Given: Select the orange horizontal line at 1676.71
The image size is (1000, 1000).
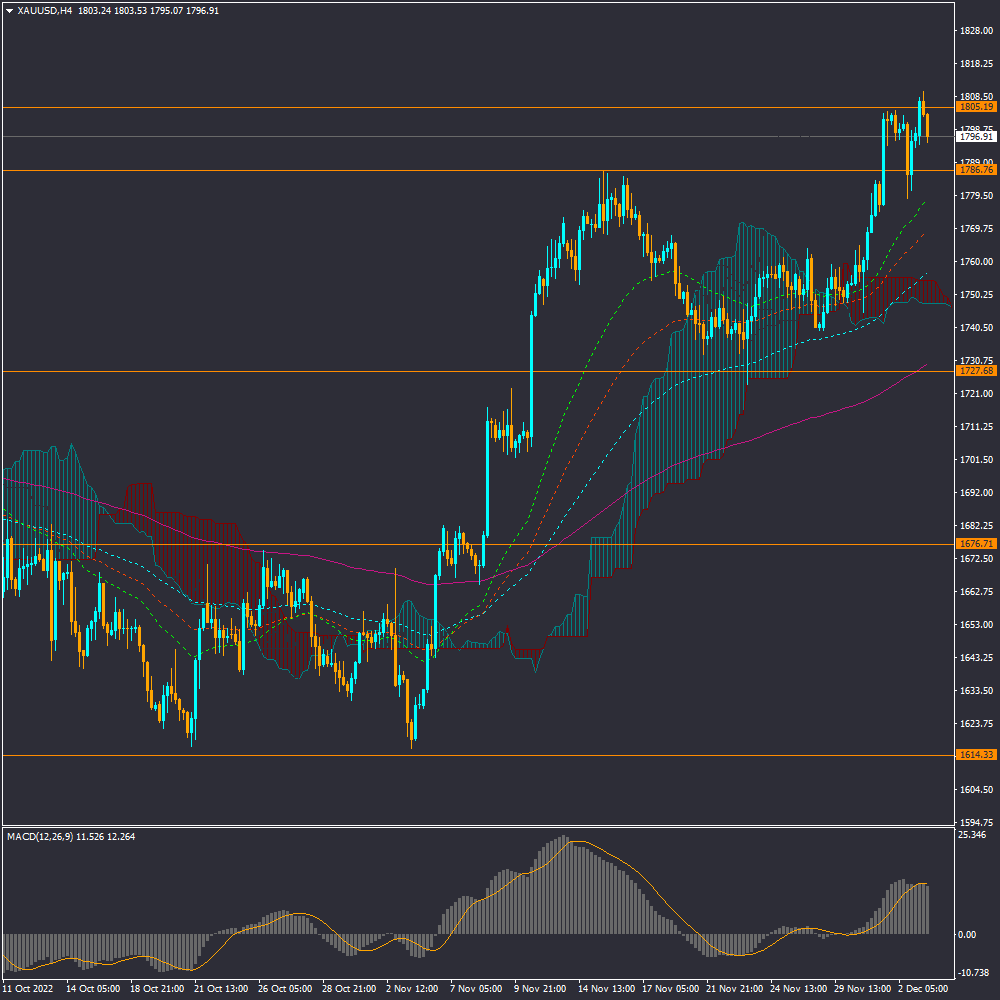Looking at the screenshot, I should pos(300,544).
